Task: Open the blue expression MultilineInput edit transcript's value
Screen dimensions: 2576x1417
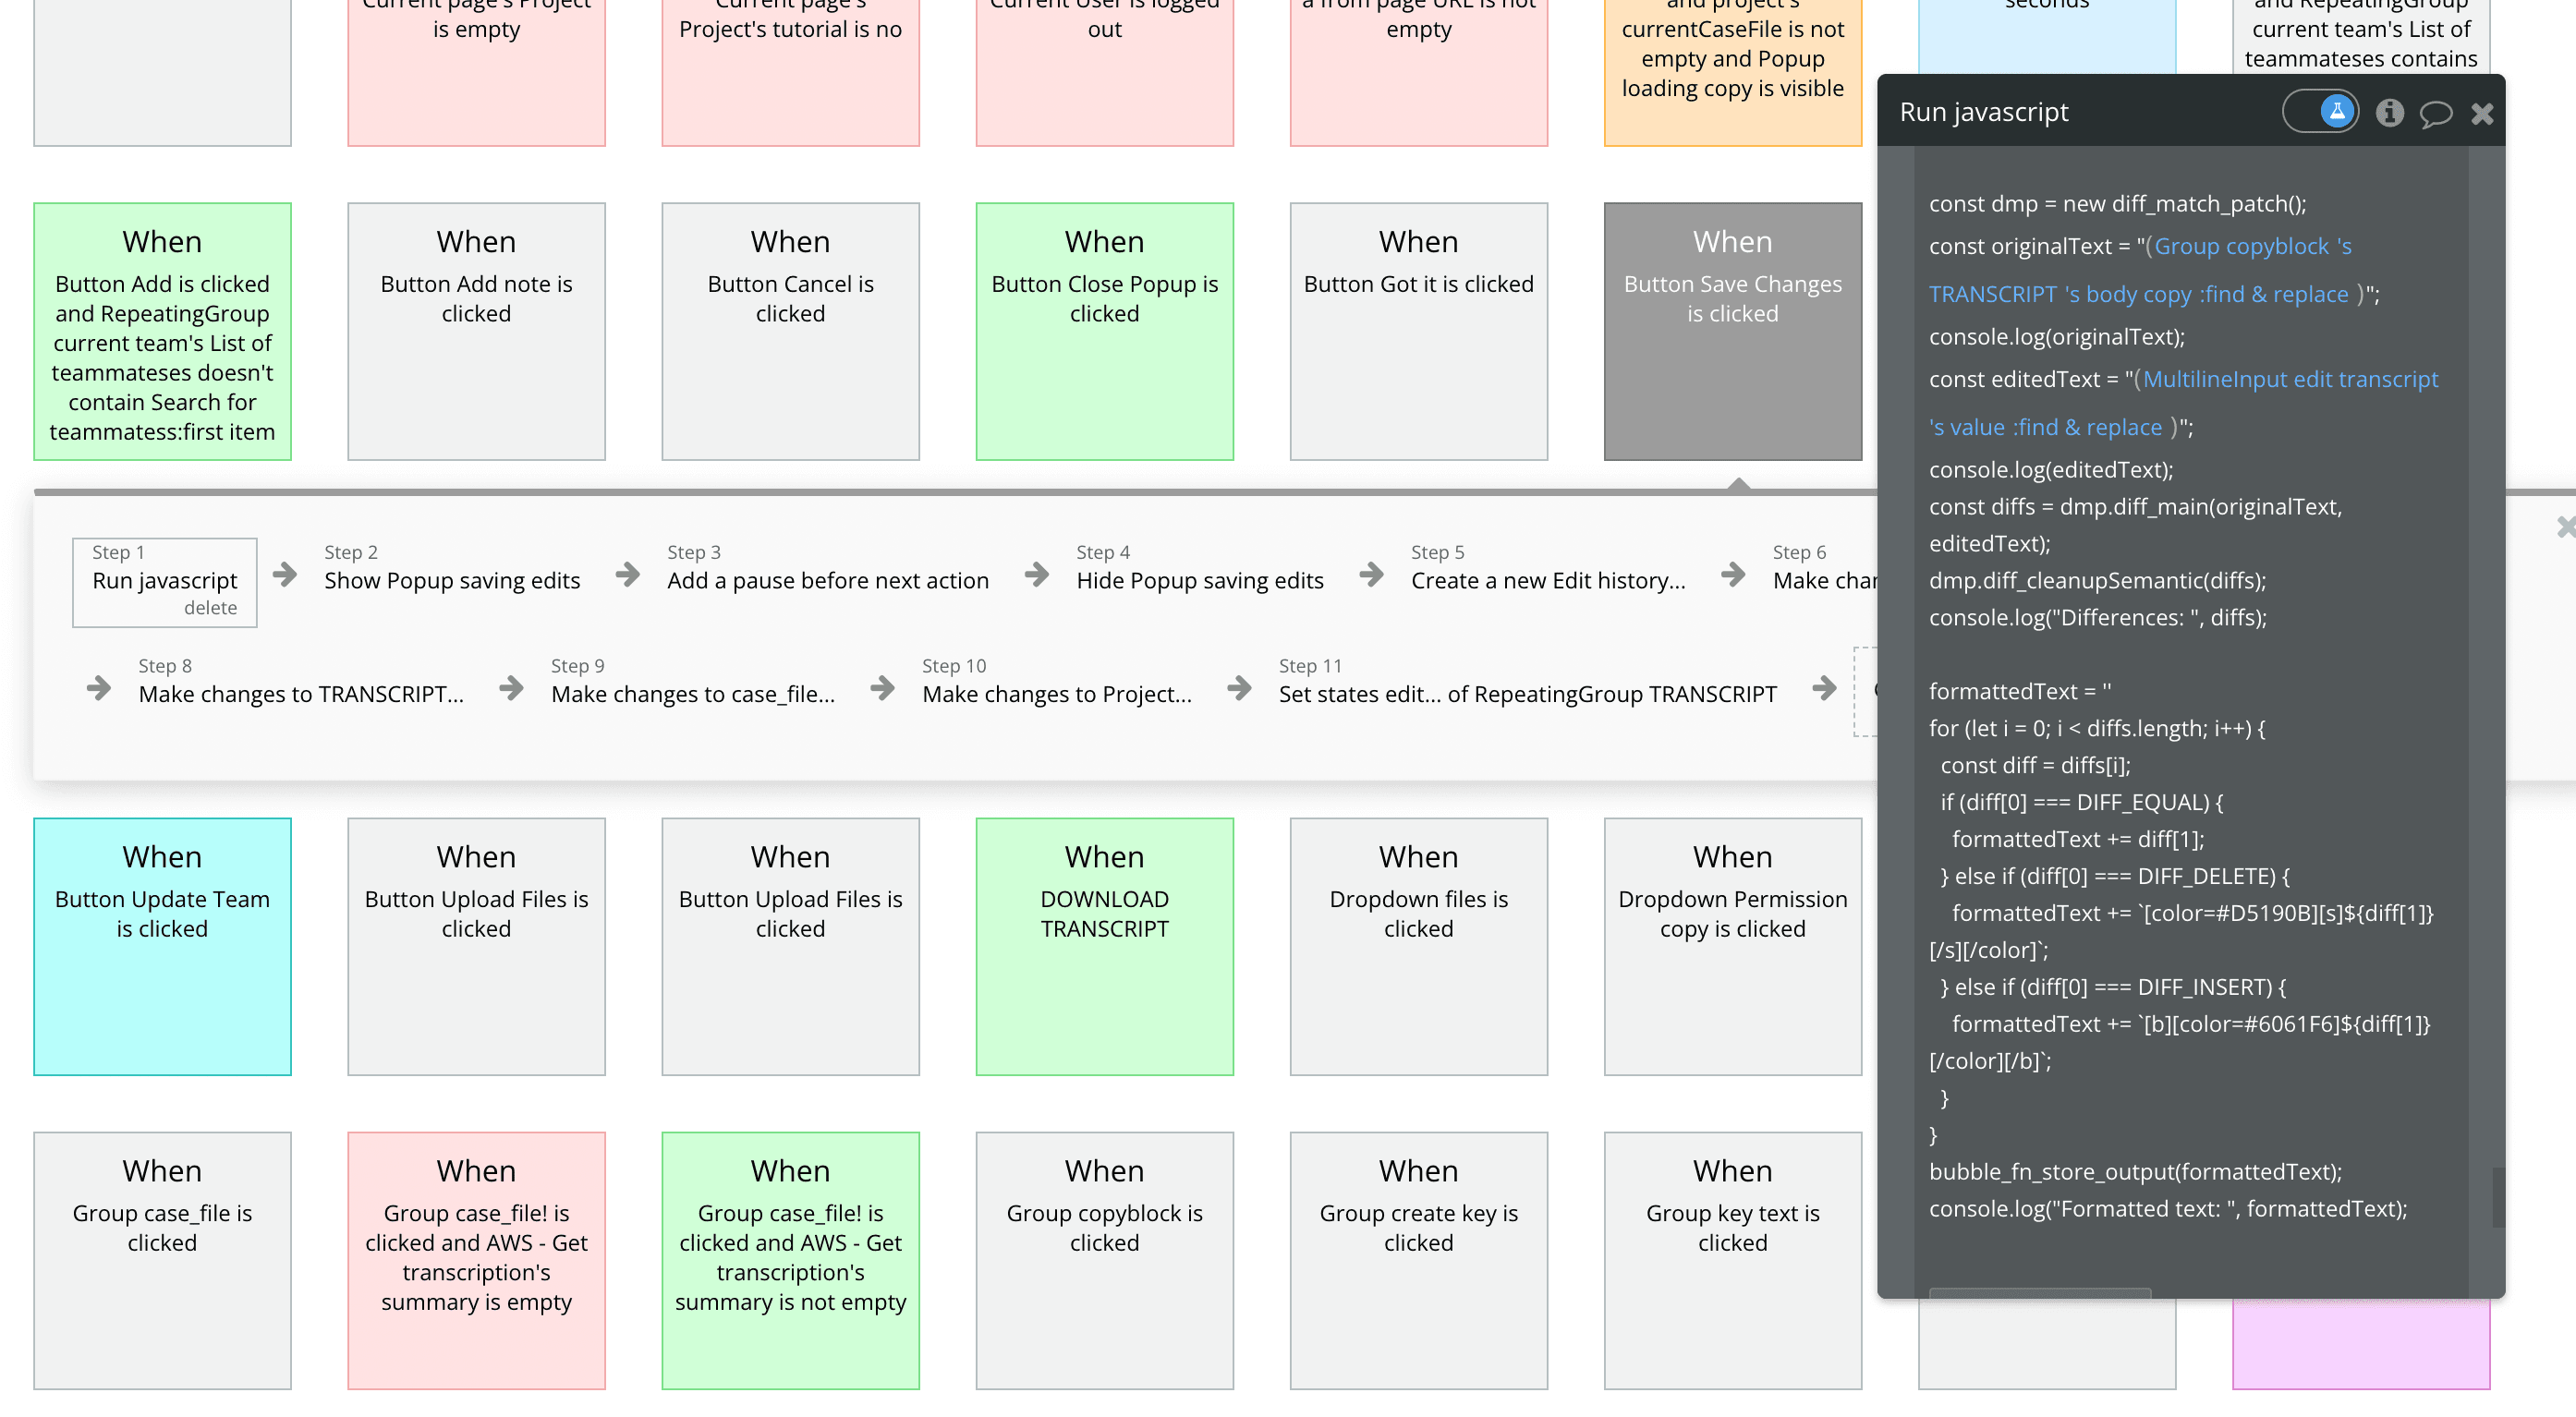Action: tap(2290, 379)
